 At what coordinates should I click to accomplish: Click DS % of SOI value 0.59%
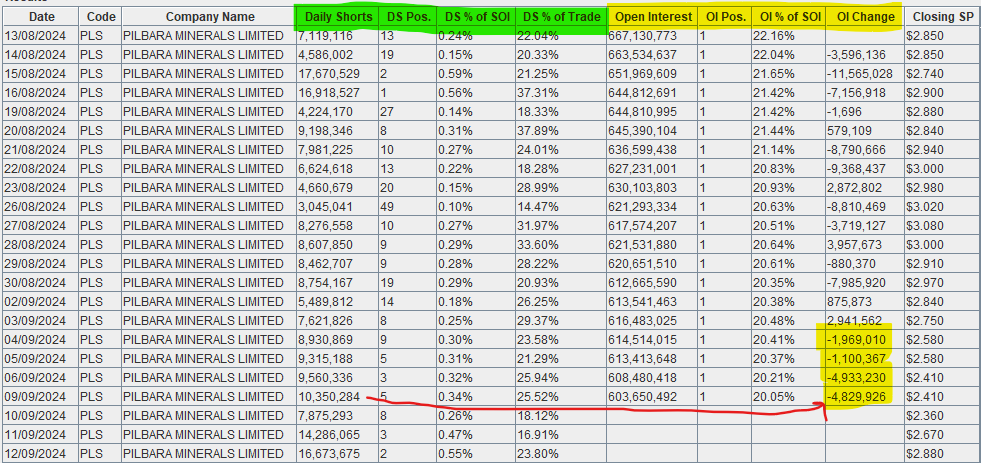coord(455,74)
